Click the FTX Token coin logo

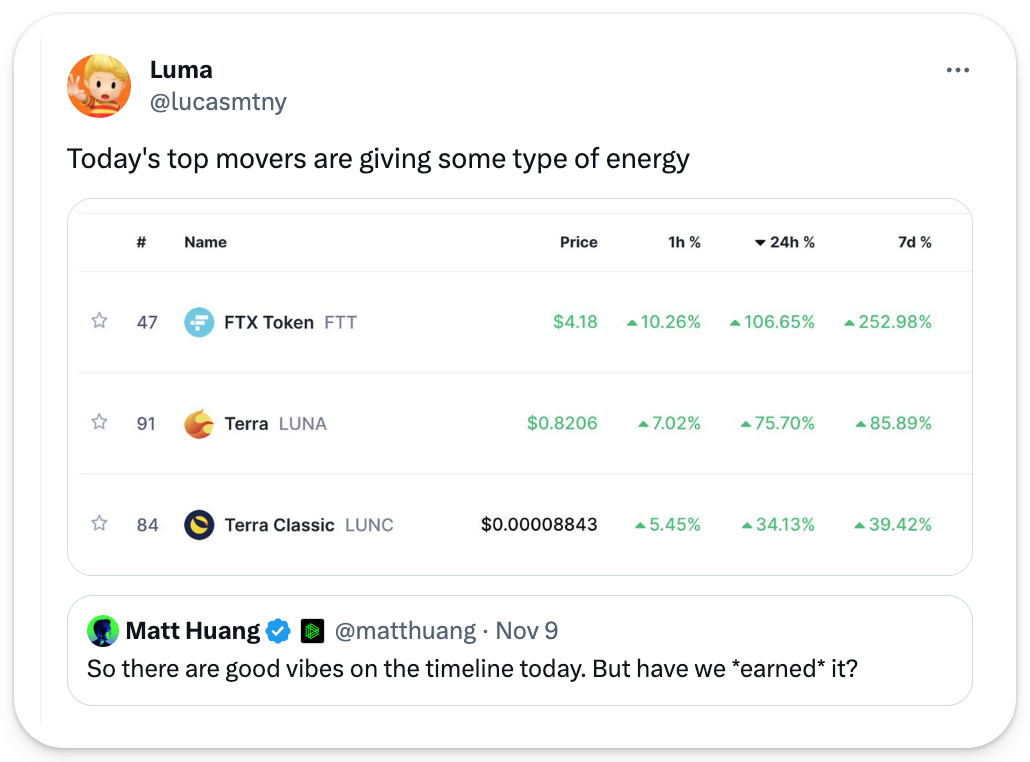[199, 322]
